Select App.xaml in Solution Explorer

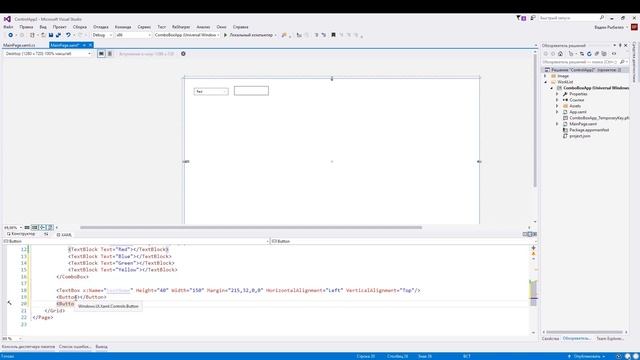578,112
